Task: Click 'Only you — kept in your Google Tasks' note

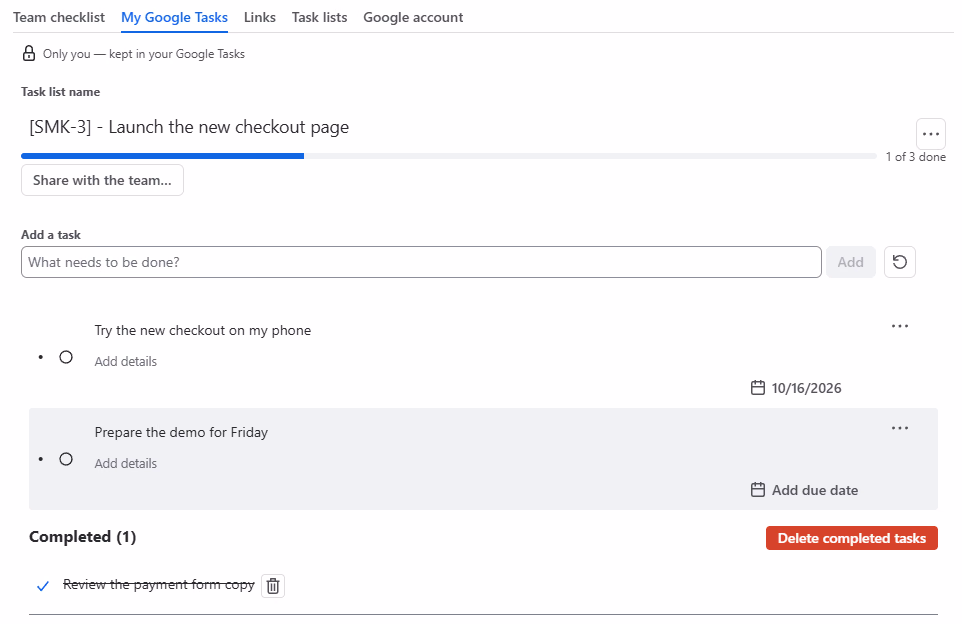Action: click(144, 54)
